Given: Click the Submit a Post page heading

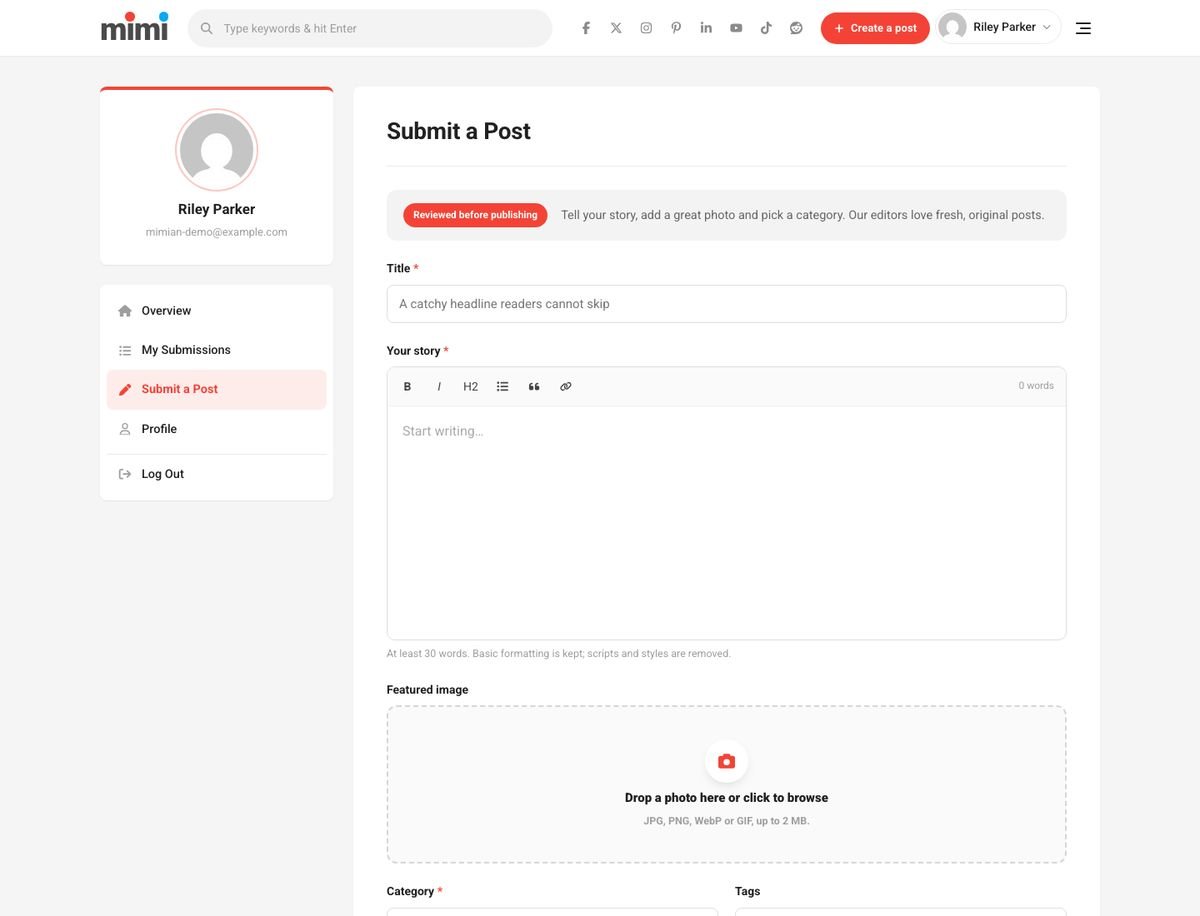Looking at the screenshot, I should click(459, 131).
